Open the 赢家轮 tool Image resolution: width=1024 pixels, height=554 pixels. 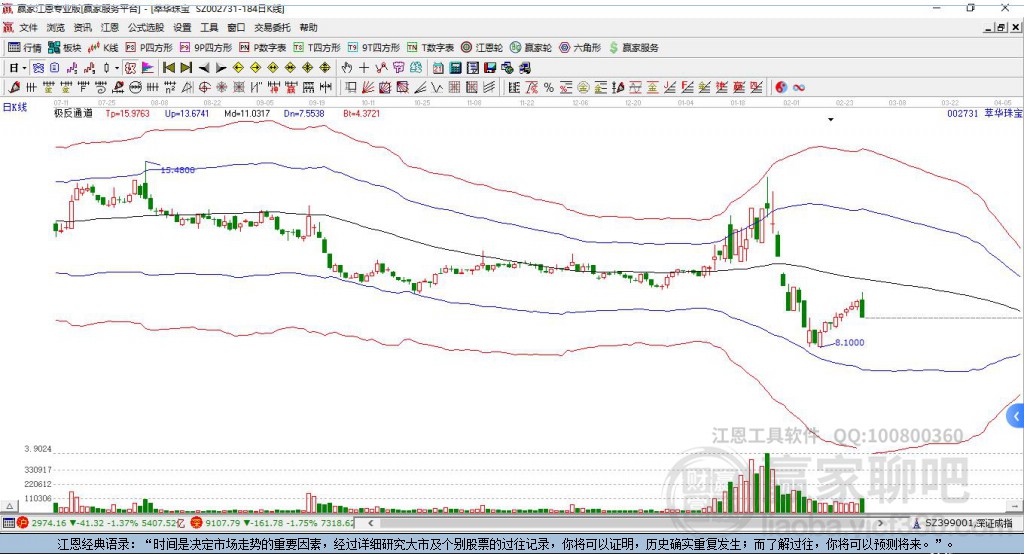click(531, 48)
